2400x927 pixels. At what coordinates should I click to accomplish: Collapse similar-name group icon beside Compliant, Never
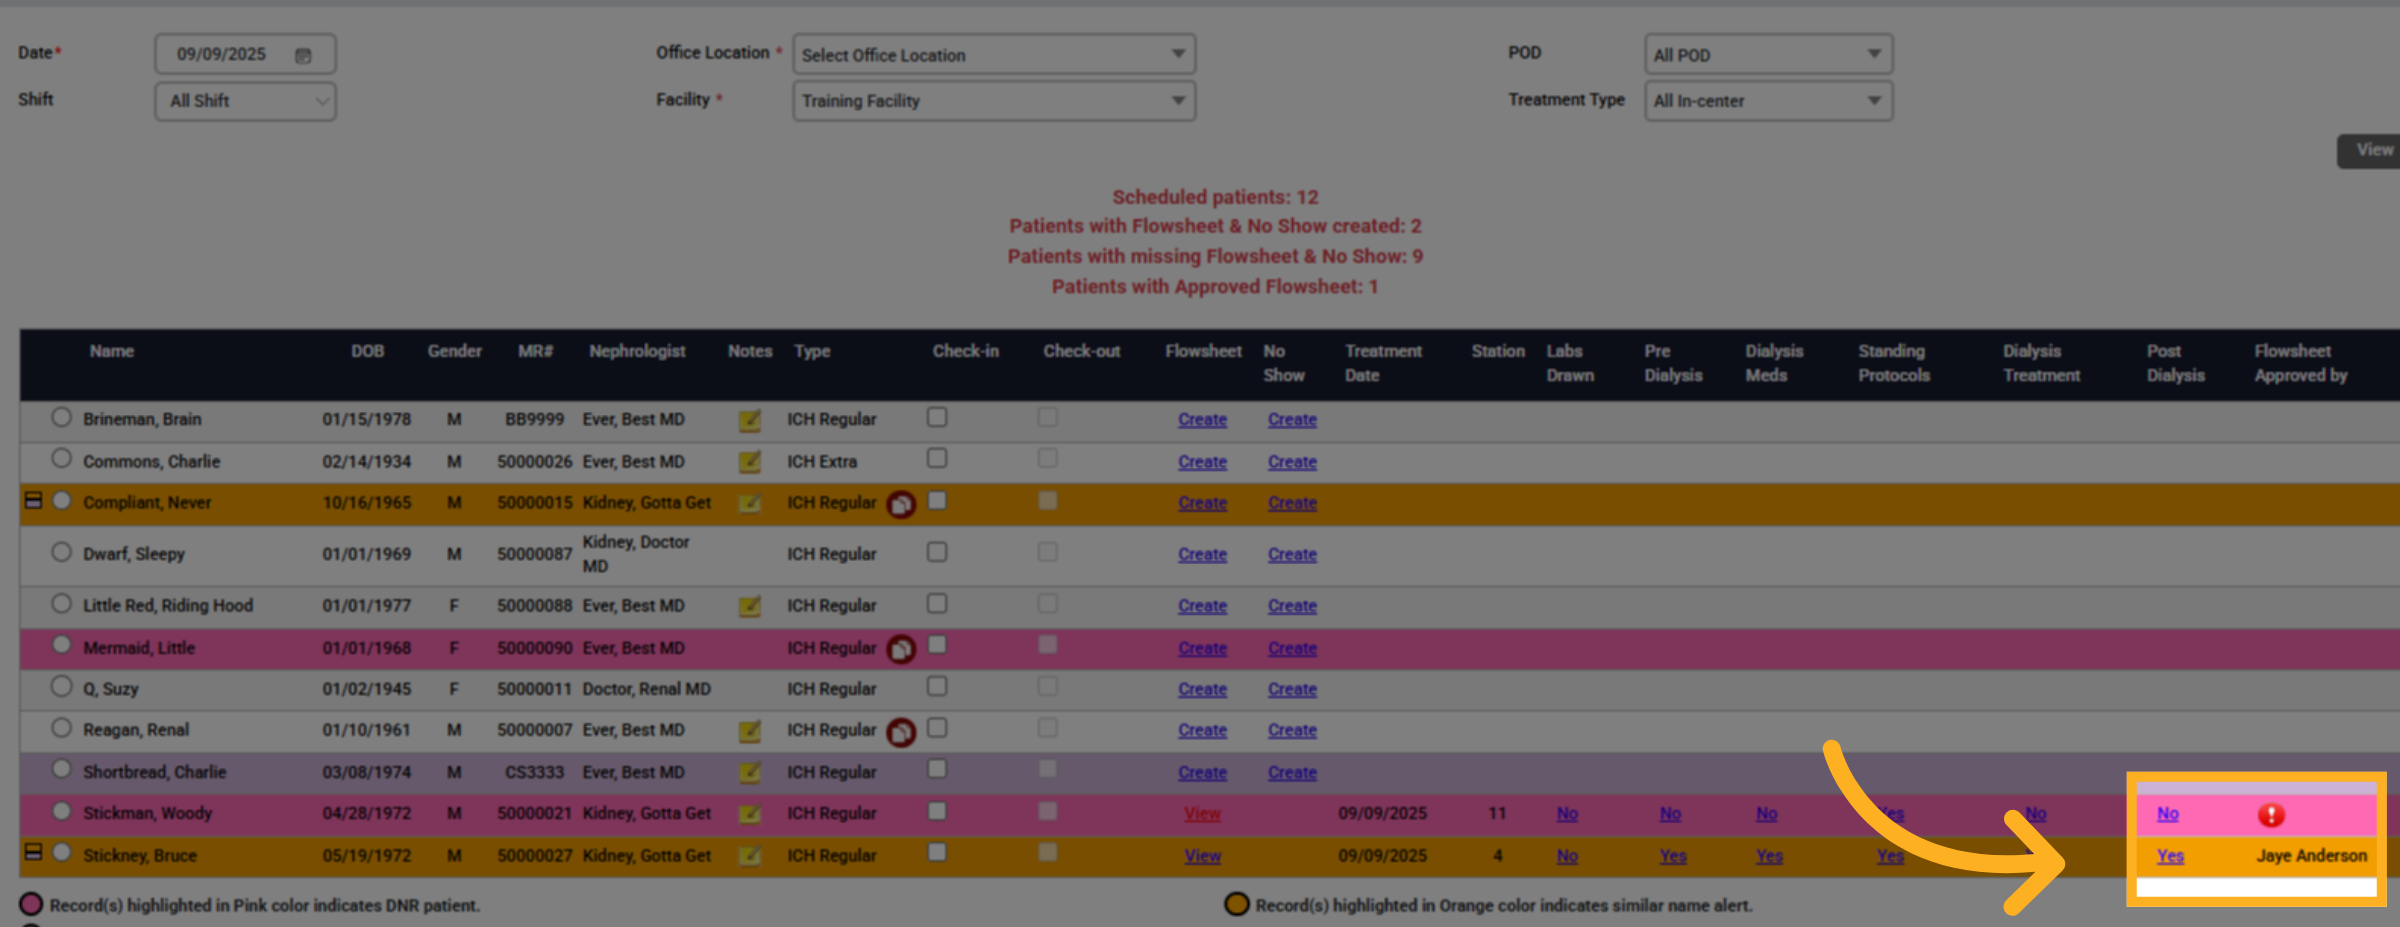coord(33,500)
